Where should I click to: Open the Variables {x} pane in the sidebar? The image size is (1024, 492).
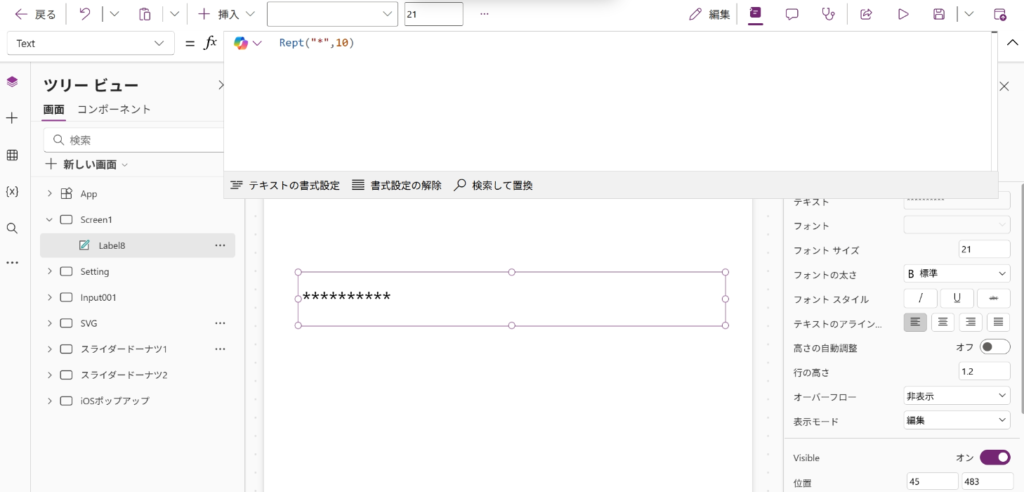click(x=12, y=191)
